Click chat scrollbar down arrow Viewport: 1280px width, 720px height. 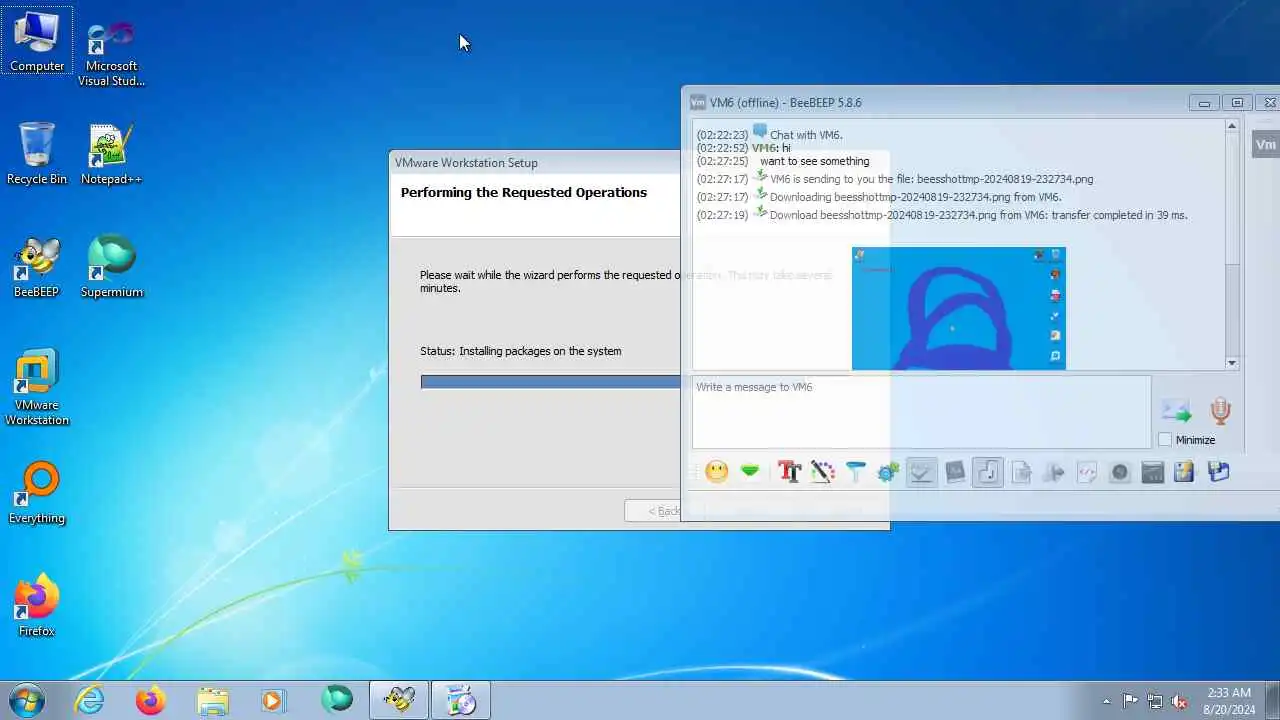coord(1232,363)
